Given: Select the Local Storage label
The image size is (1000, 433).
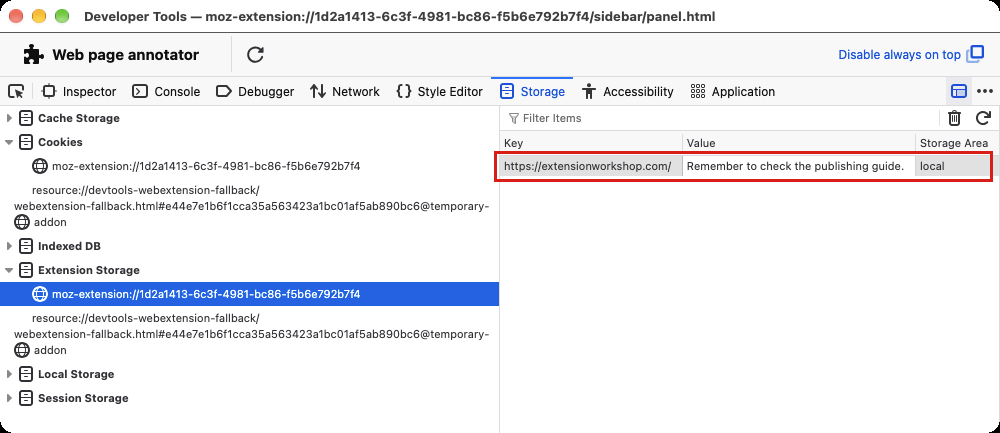Looking at the screenshot, I should click(x=76, y=374).
